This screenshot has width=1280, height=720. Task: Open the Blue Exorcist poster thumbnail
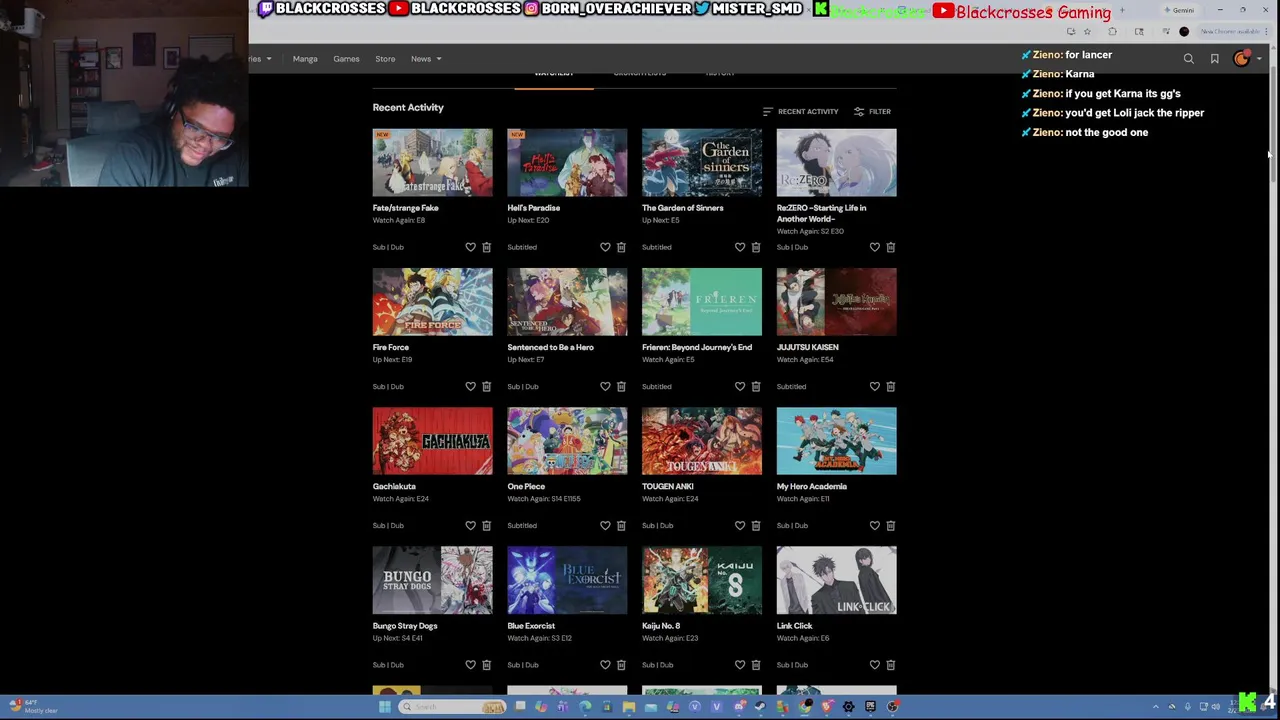pyautogui.click(x=567, y=580)
